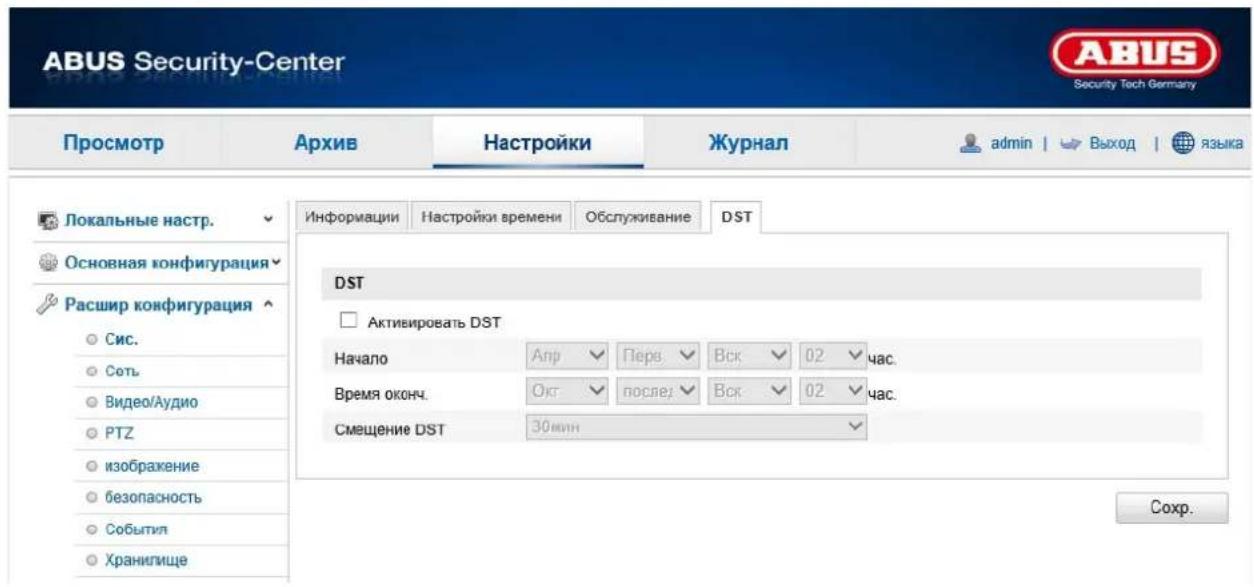This screenshot has width=1254, height=587.
Task: Select Хранилище in the sidebar
Action: (x=147, y=561)
